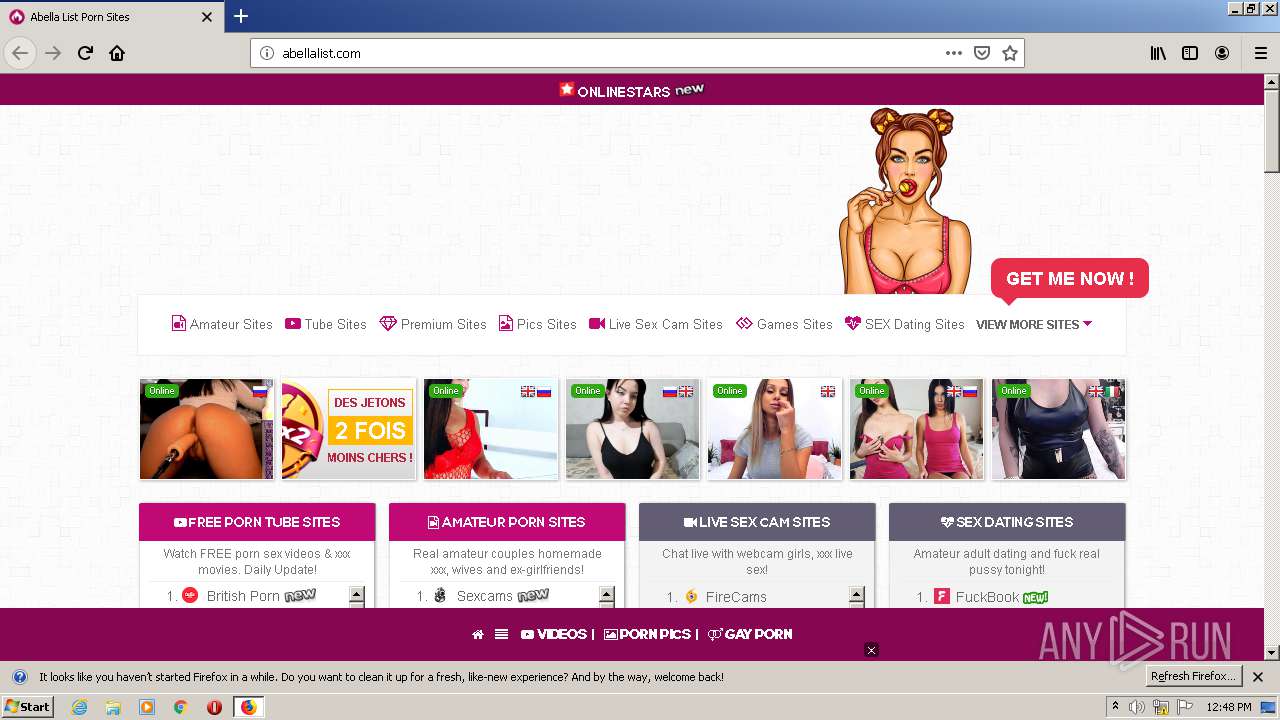
Task: Show site information icon in address bar
Action: coord(267,53)
